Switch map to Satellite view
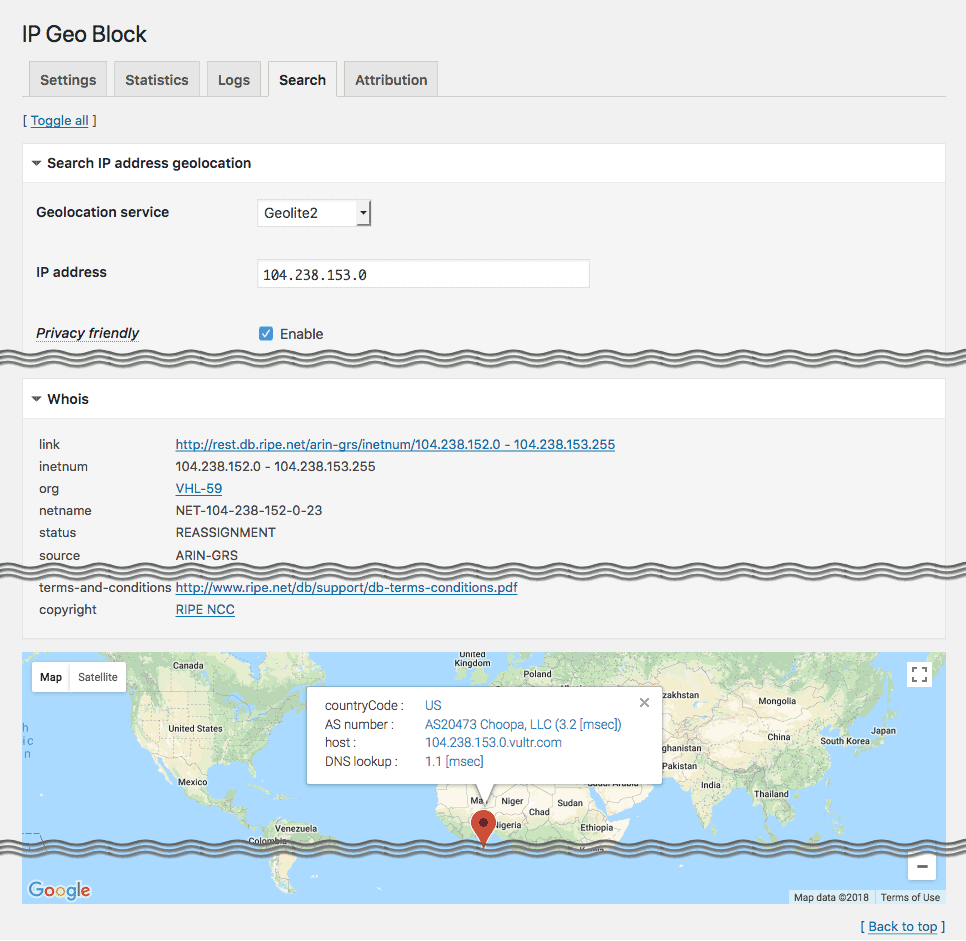 [98, 677]
